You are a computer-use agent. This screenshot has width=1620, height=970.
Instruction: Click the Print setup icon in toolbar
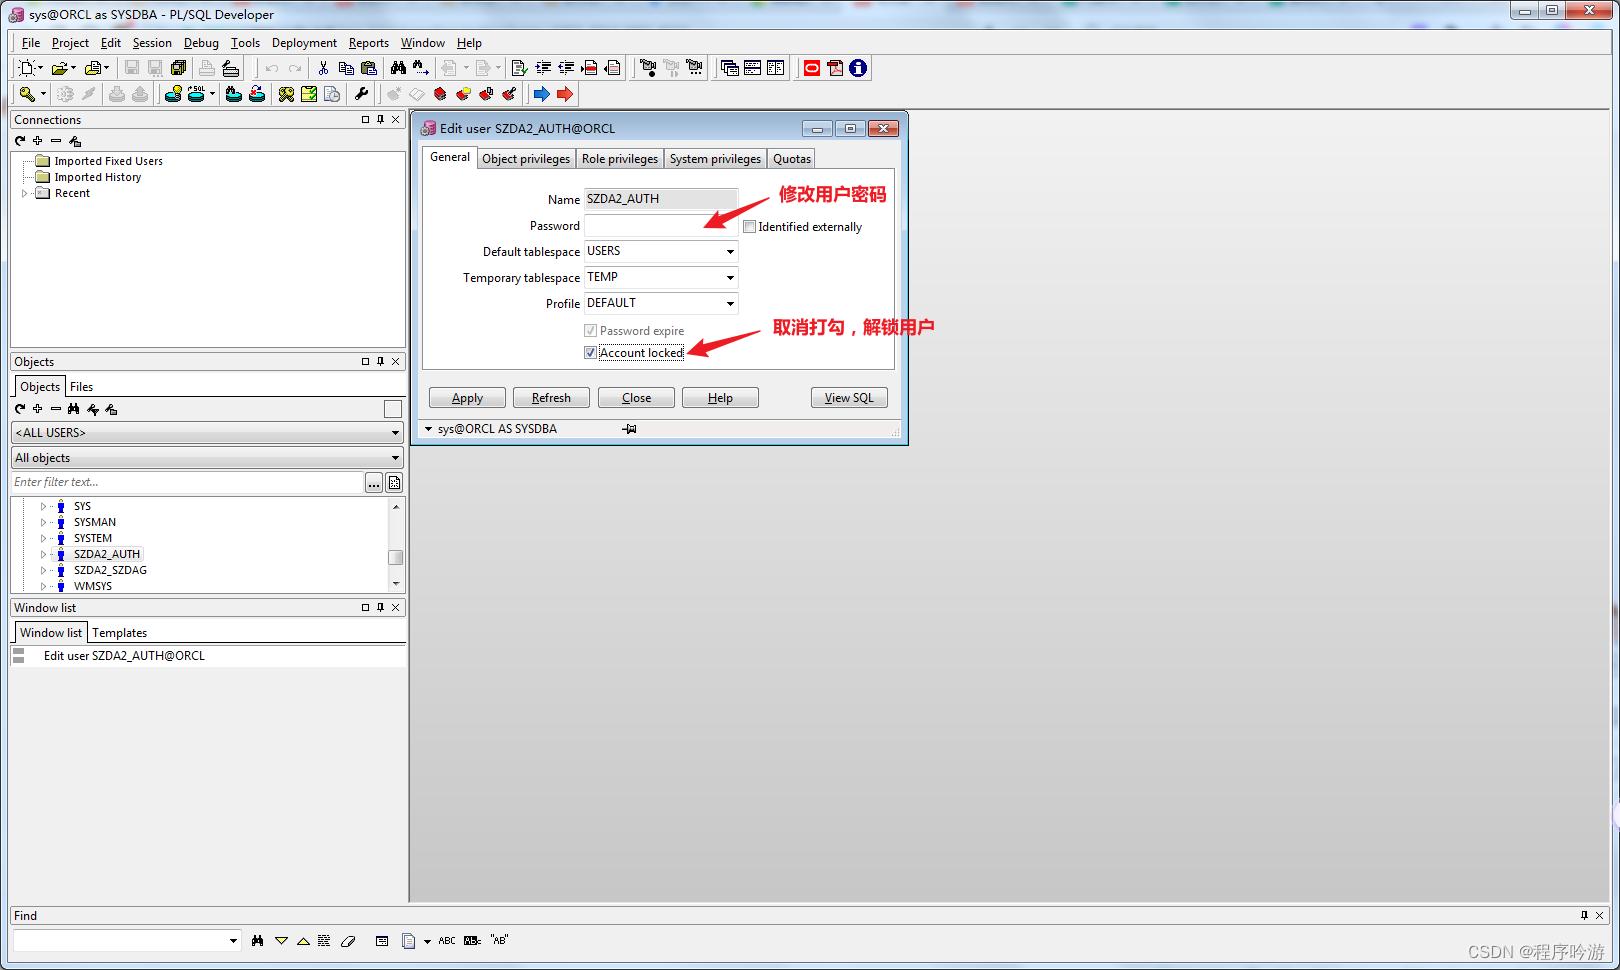tap(230, 68)
